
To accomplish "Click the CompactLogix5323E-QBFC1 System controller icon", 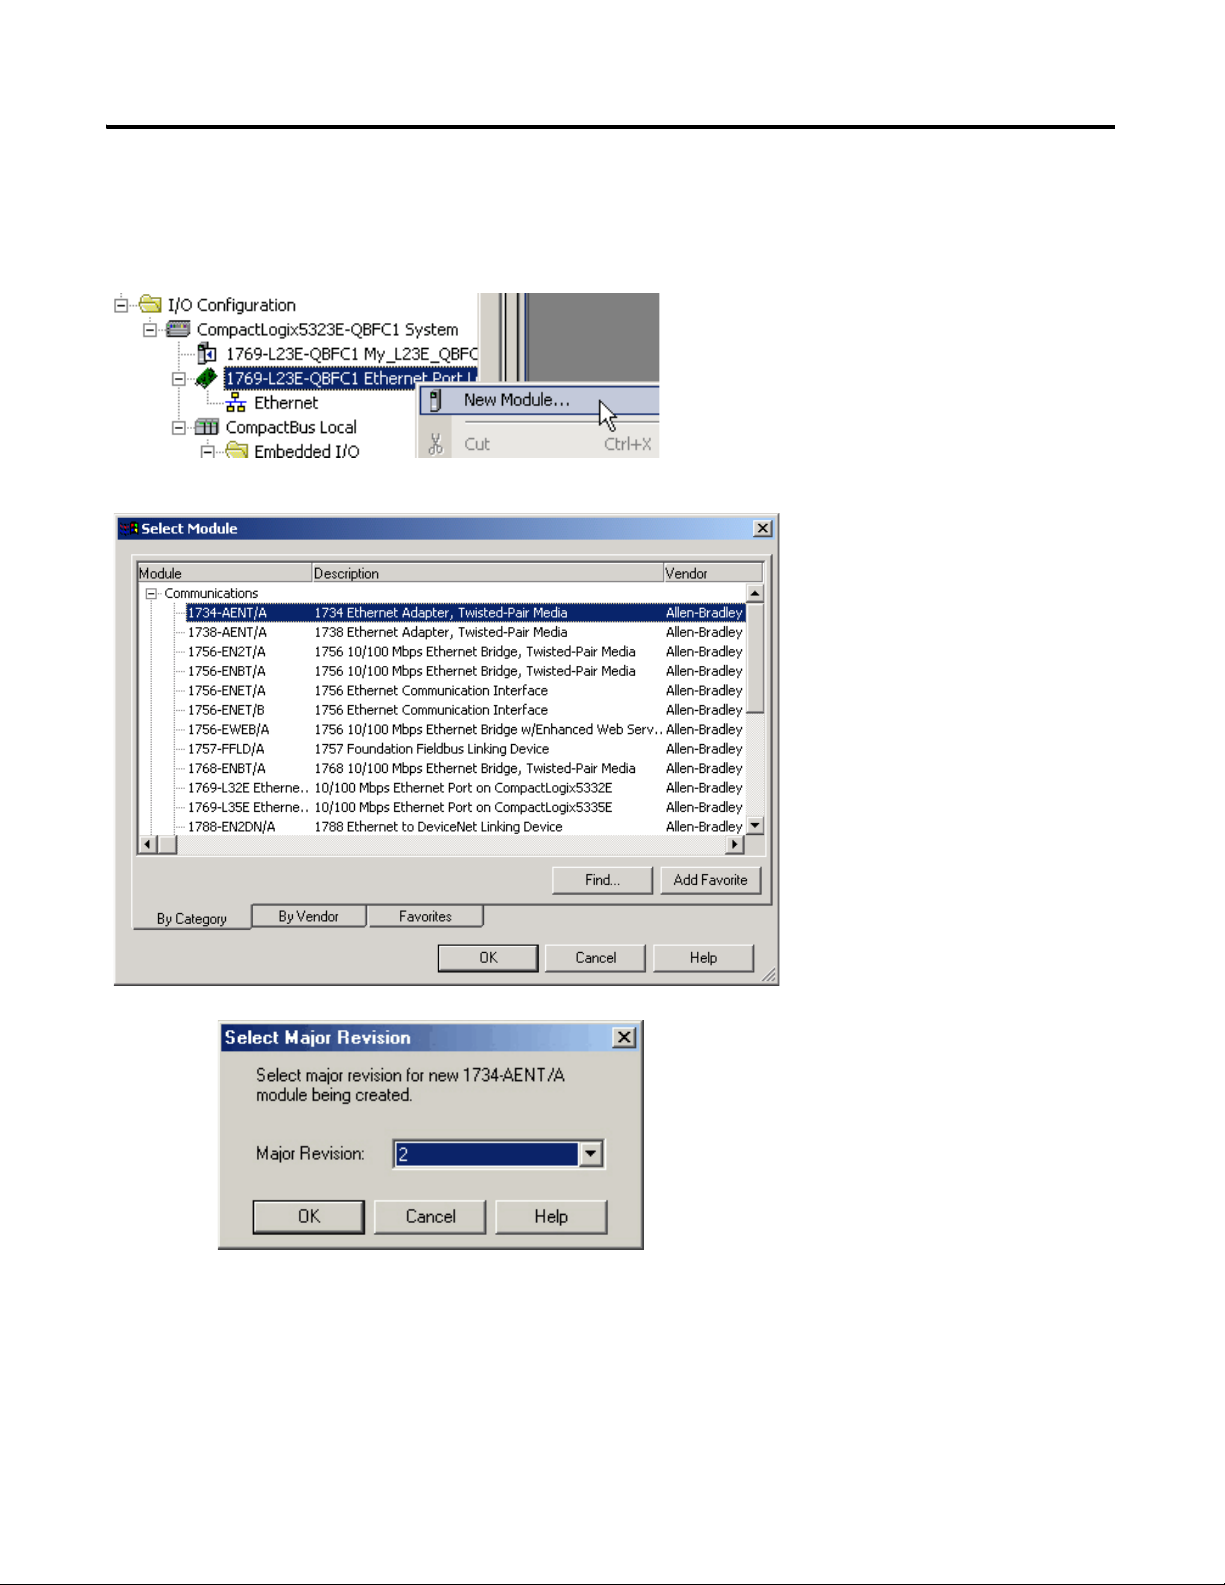I will (x=178, y=329).
